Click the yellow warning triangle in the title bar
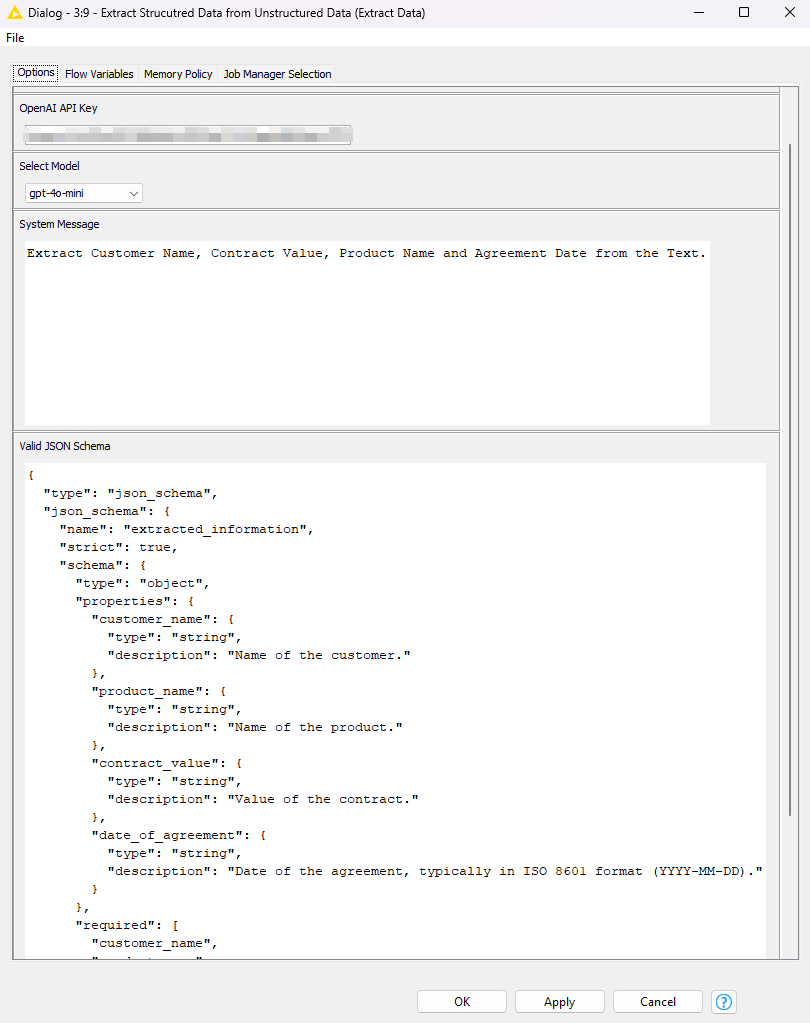 click(14, 13)
